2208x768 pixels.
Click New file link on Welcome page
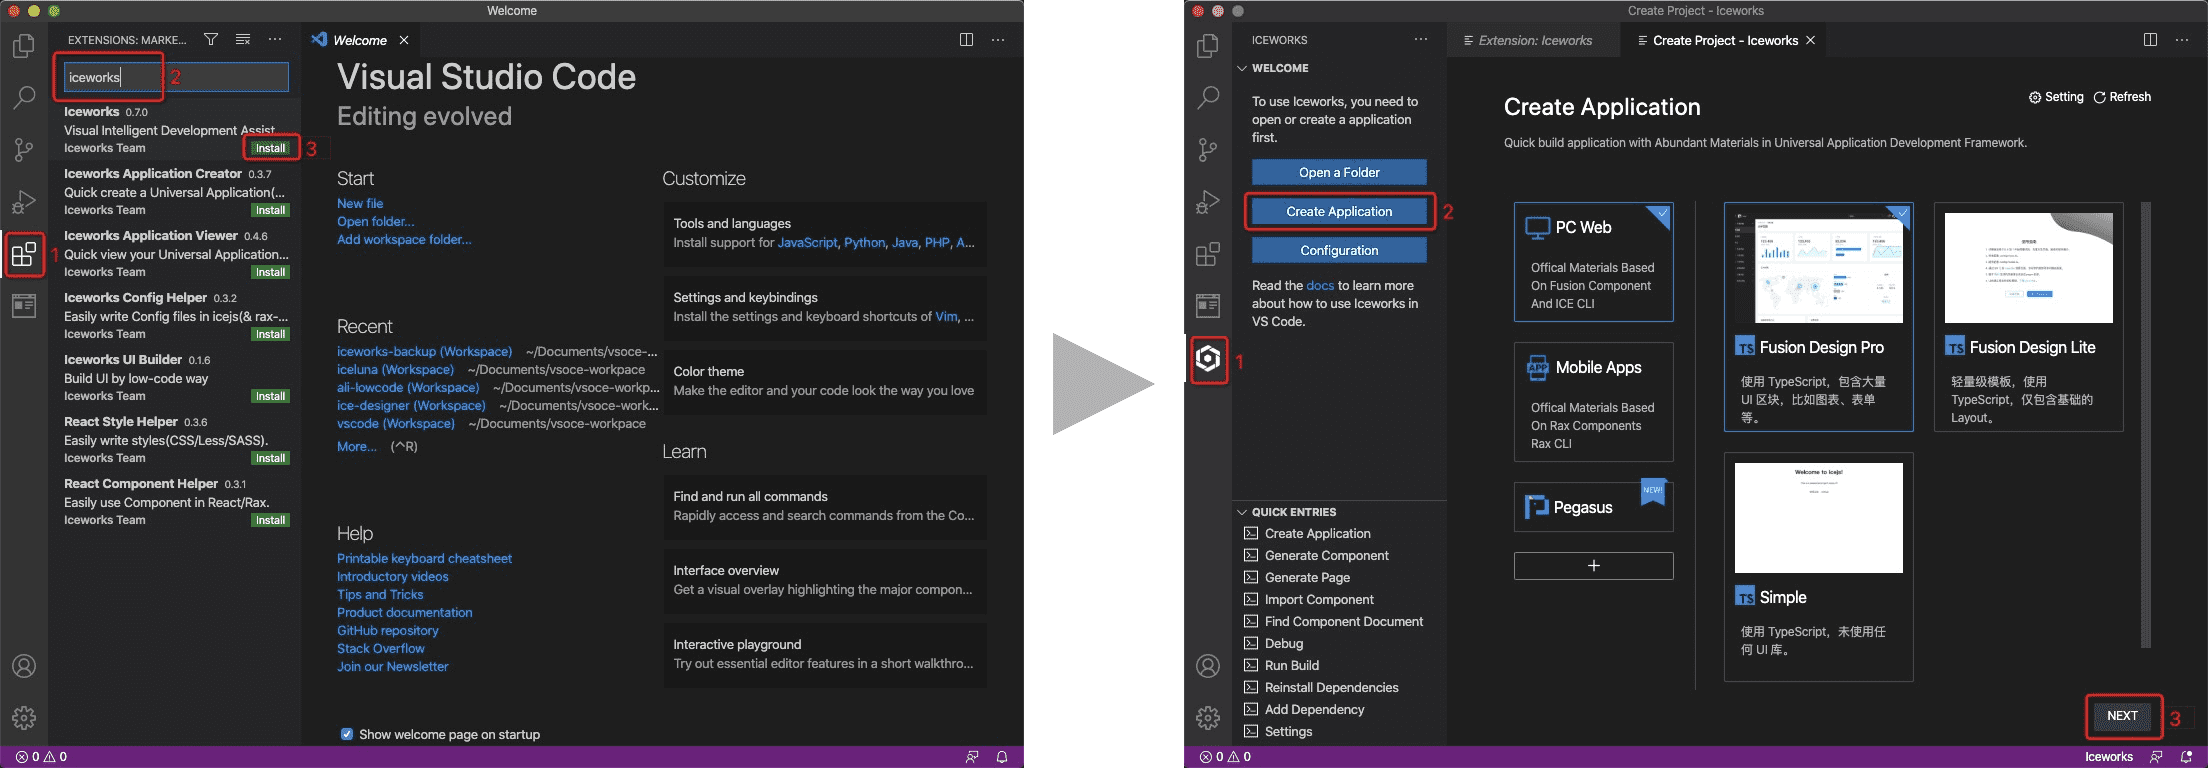[360, 203]
